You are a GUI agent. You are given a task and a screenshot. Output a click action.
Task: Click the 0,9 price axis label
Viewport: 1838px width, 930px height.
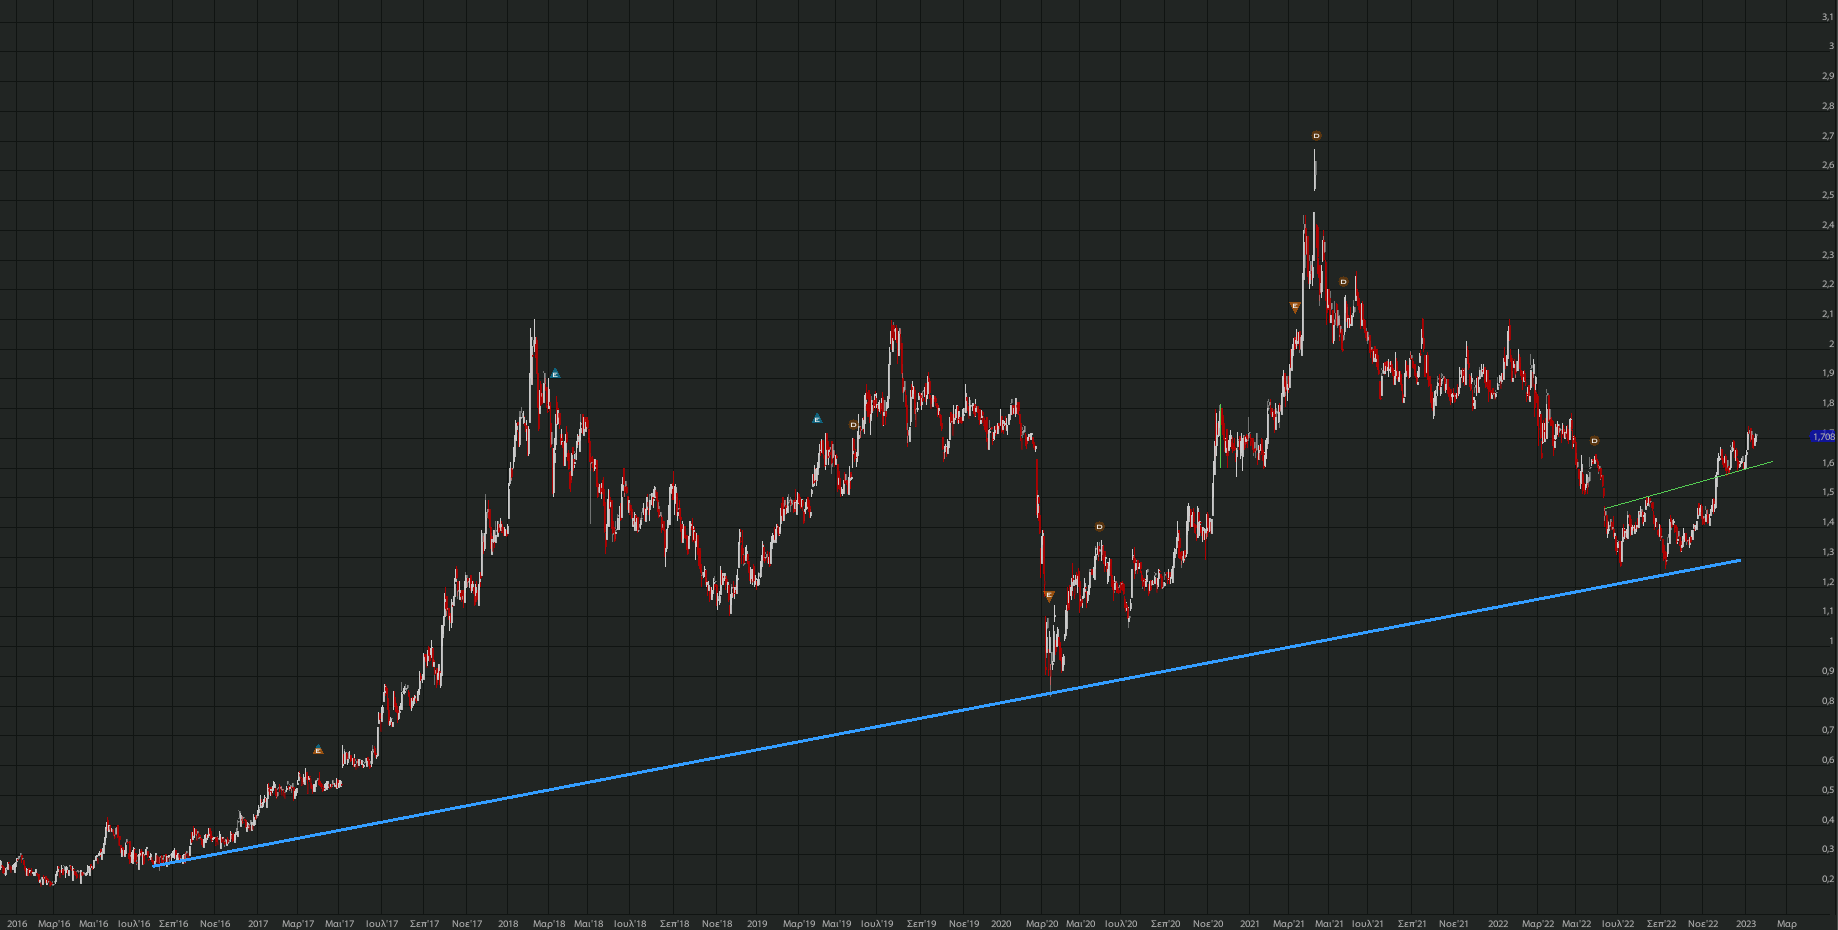1828,671
